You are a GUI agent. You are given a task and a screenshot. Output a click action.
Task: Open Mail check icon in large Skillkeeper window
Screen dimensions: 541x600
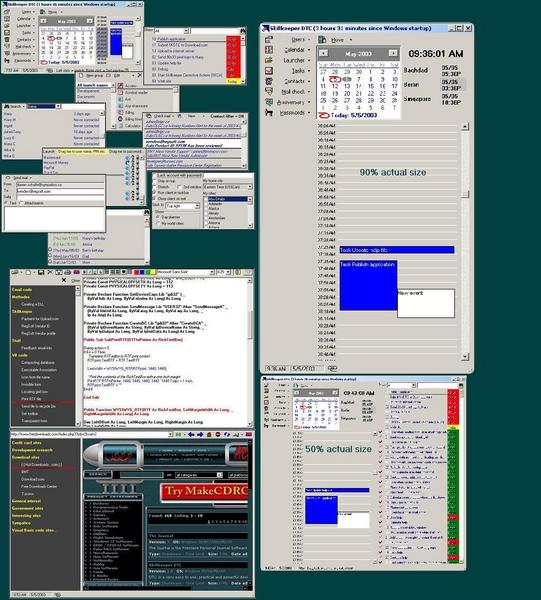pos(269,91)
